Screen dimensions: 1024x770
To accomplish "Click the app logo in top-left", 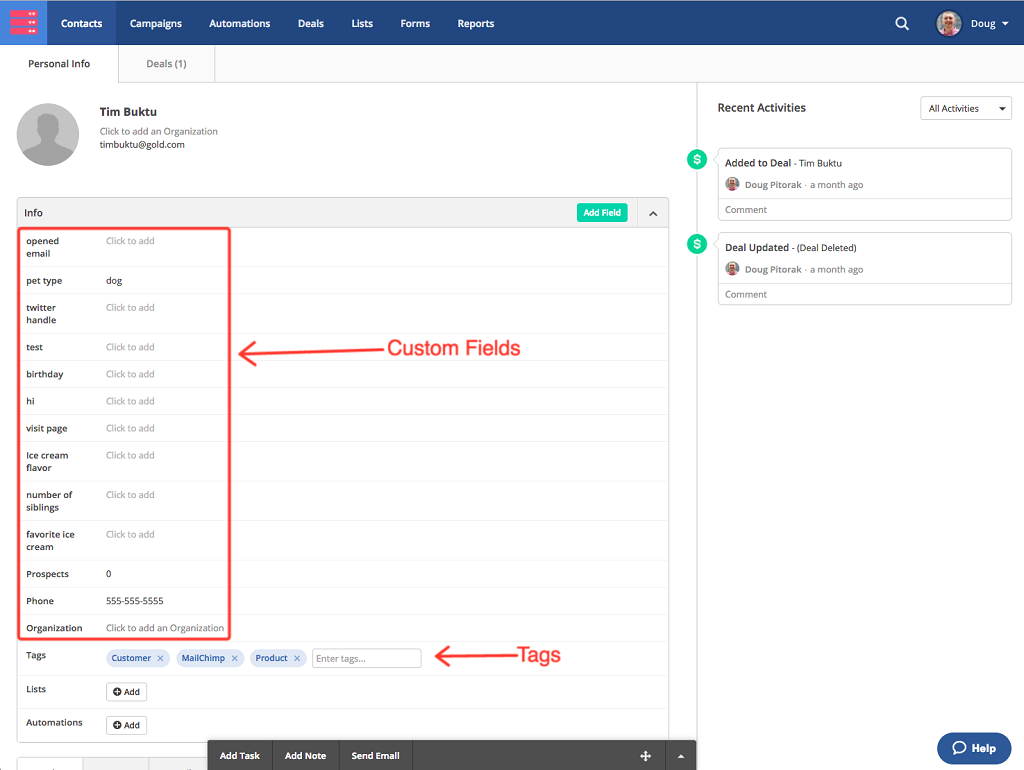I will click(x=23, y=22).
